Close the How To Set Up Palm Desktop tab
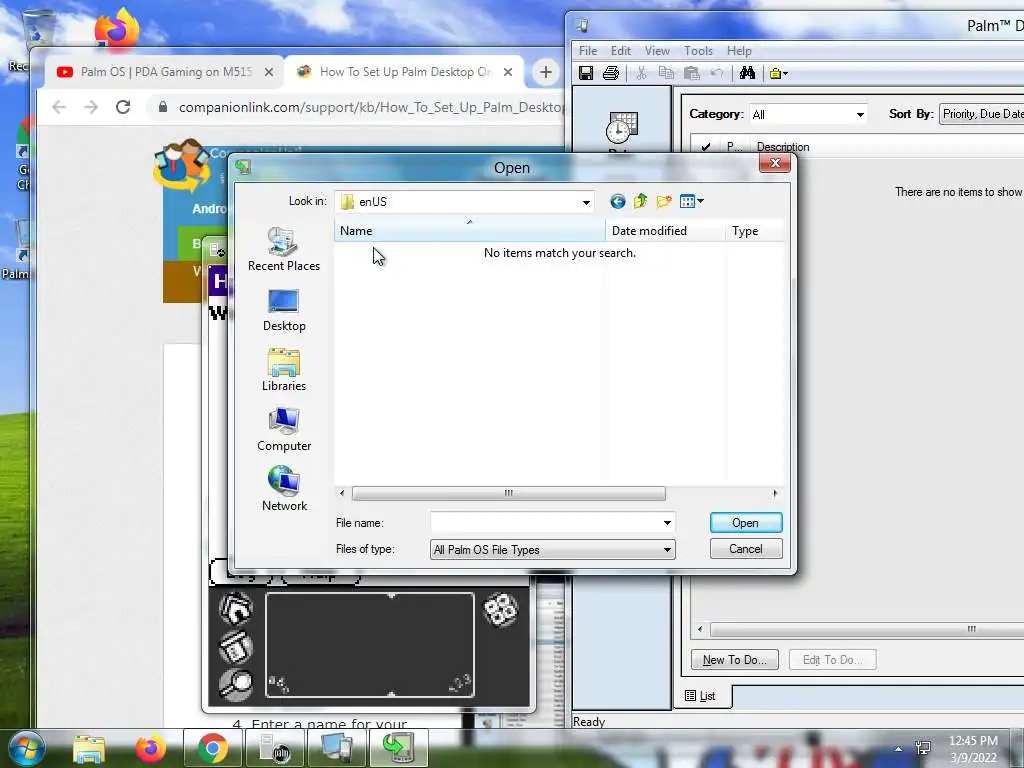Viewport: 1024px width, 768px height. pyautogui.click(x=507, y=72)
